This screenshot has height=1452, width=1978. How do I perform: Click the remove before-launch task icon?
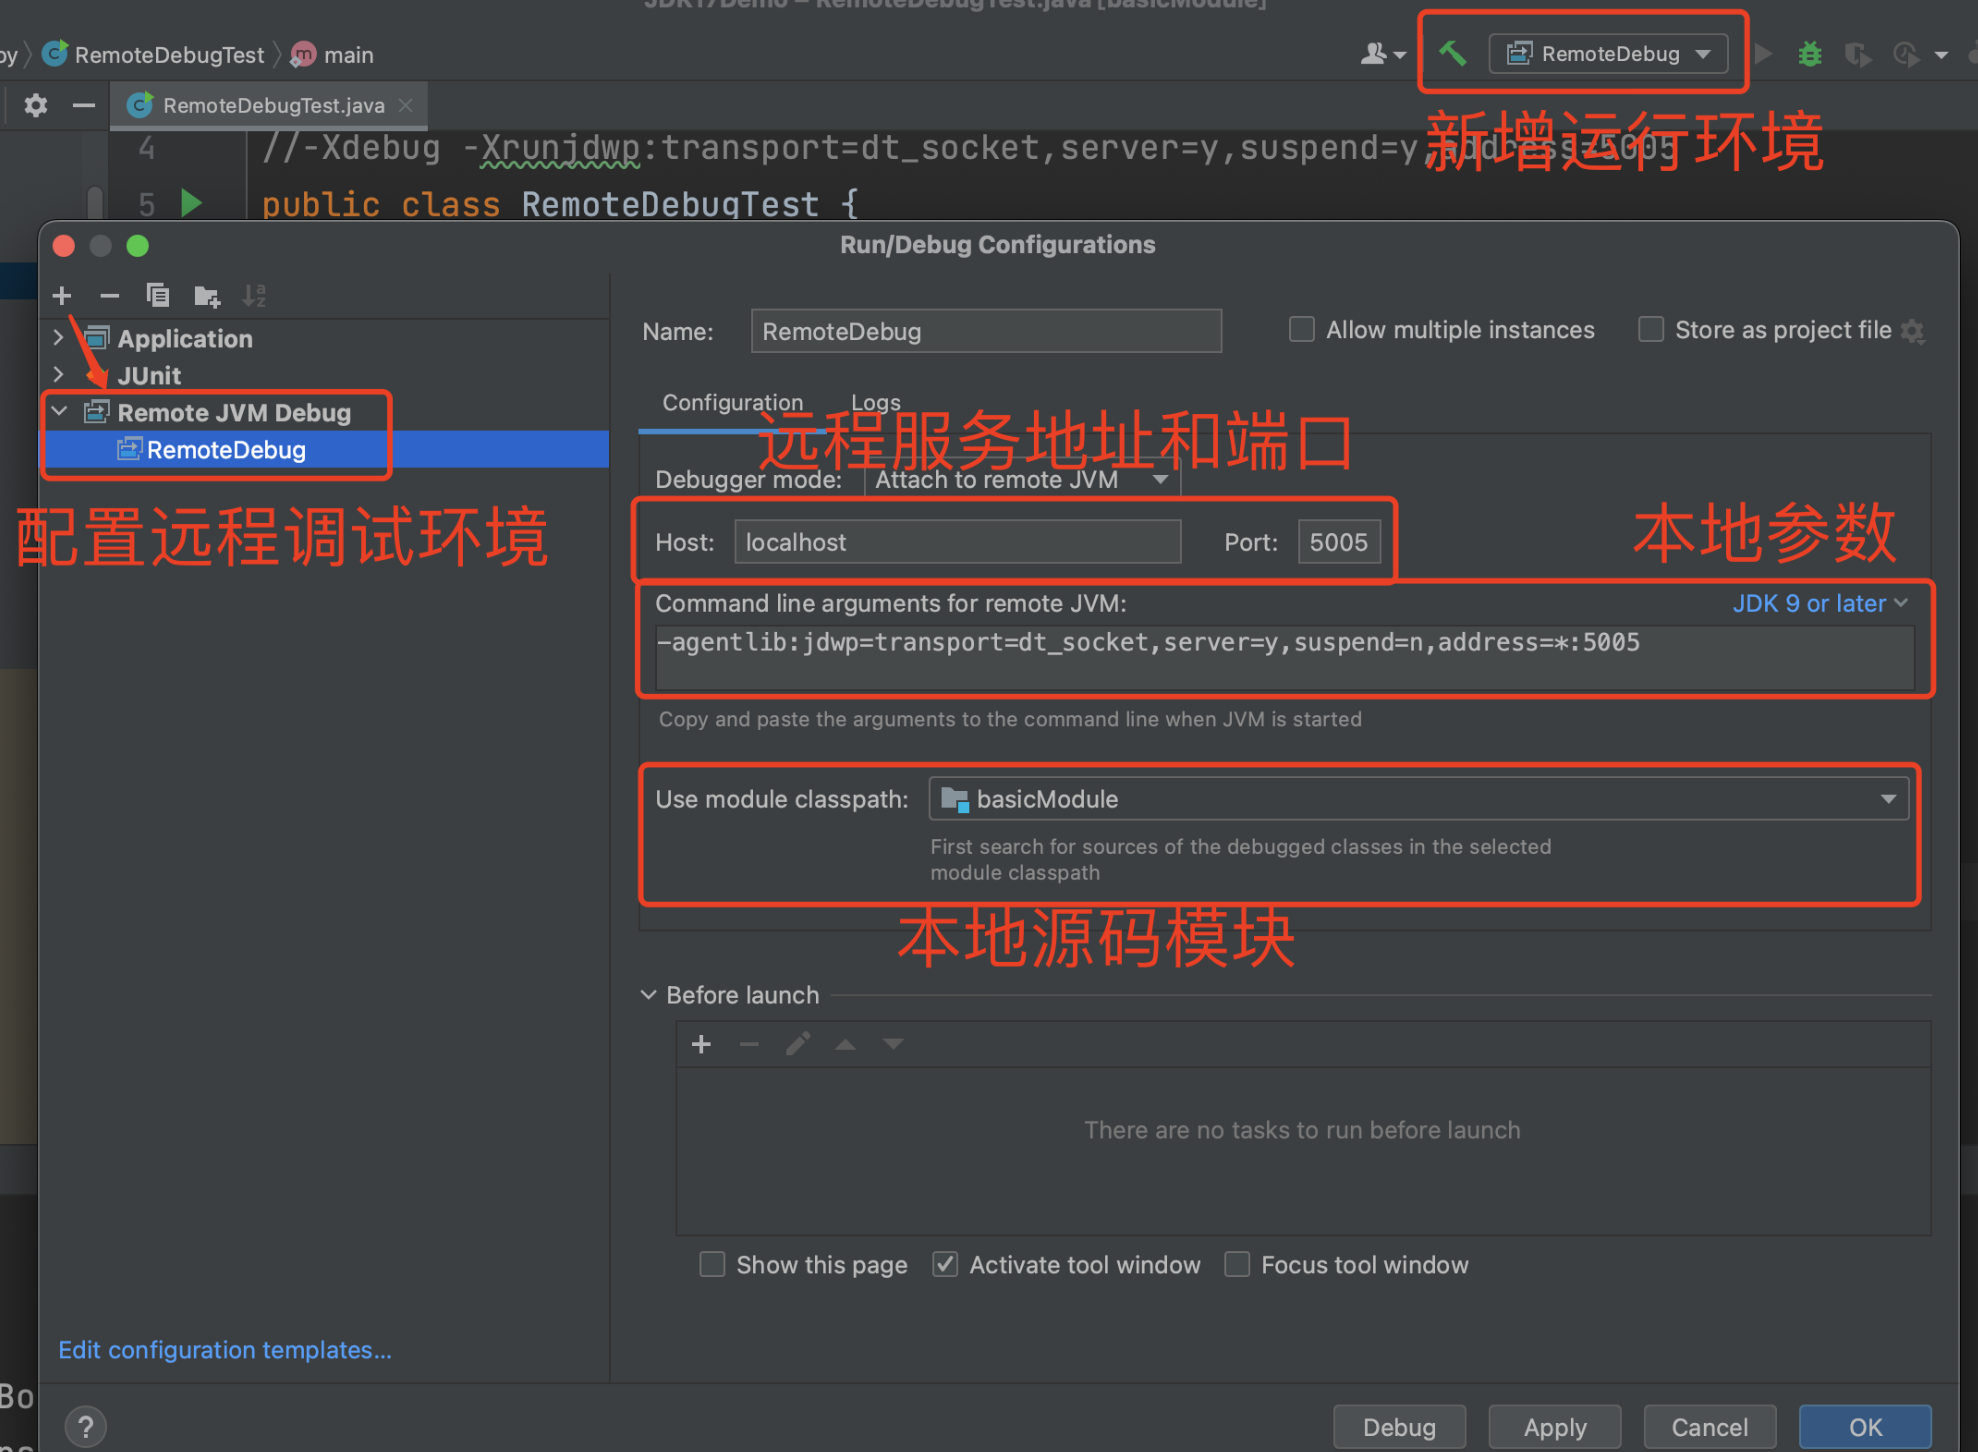(x=749, y=1044)
